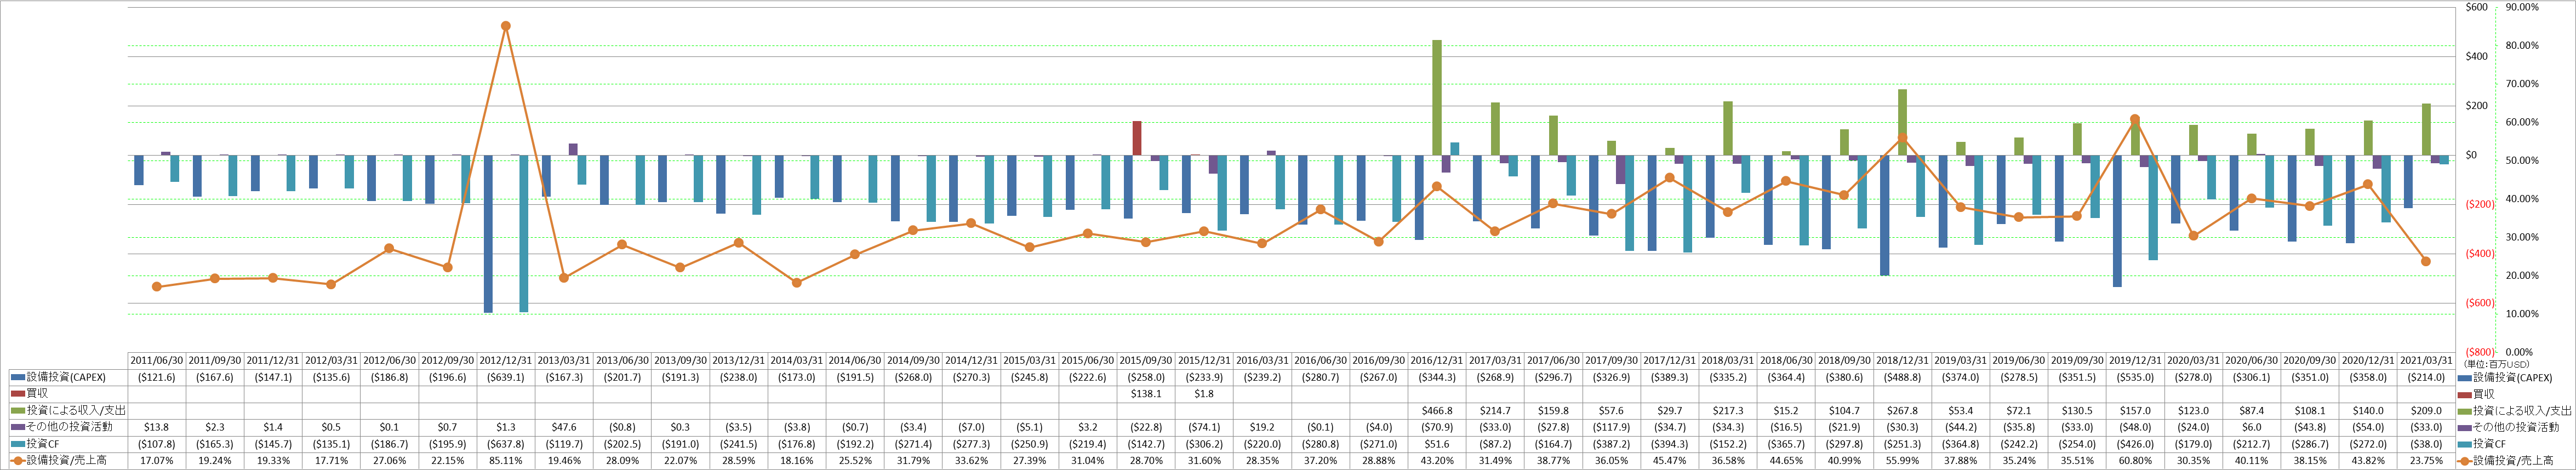Click the 17.07% ratio cell
This screenshot has height=470, width=2576.
coord(156,461)
